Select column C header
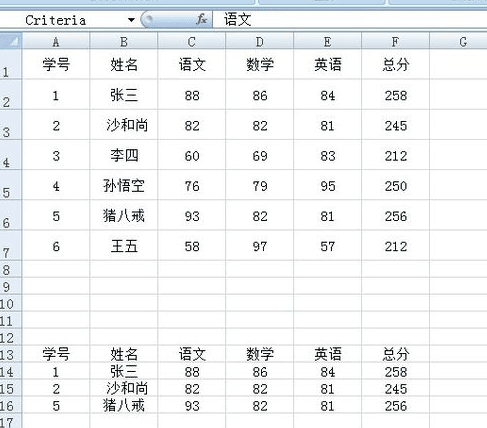 (192, 42)
